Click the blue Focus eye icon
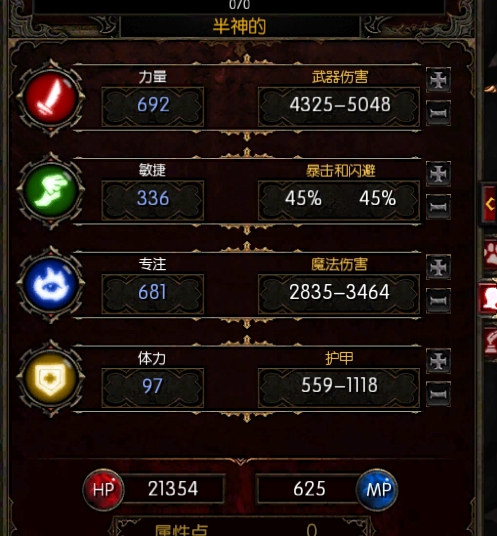 (51, 284)
